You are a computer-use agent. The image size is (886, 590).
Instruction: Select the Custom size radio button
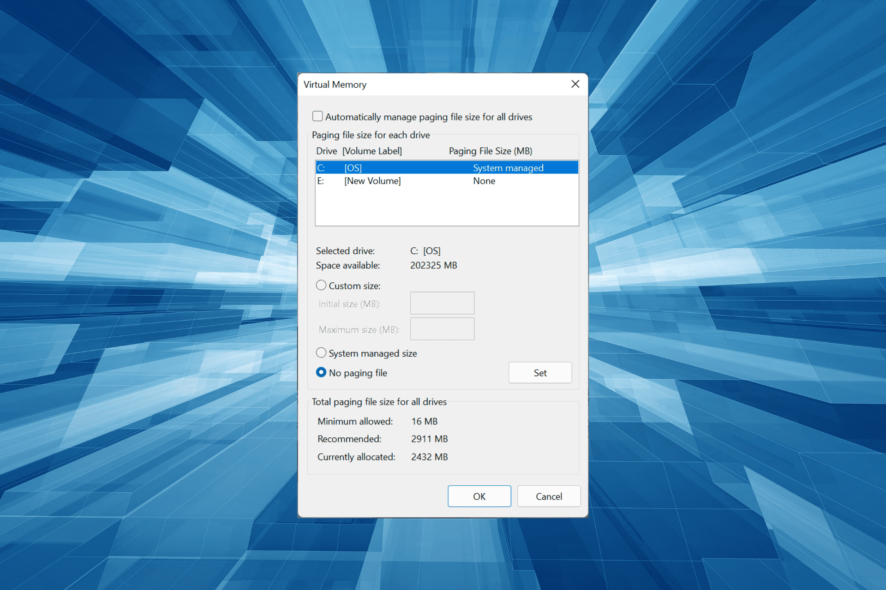point(321,285)
